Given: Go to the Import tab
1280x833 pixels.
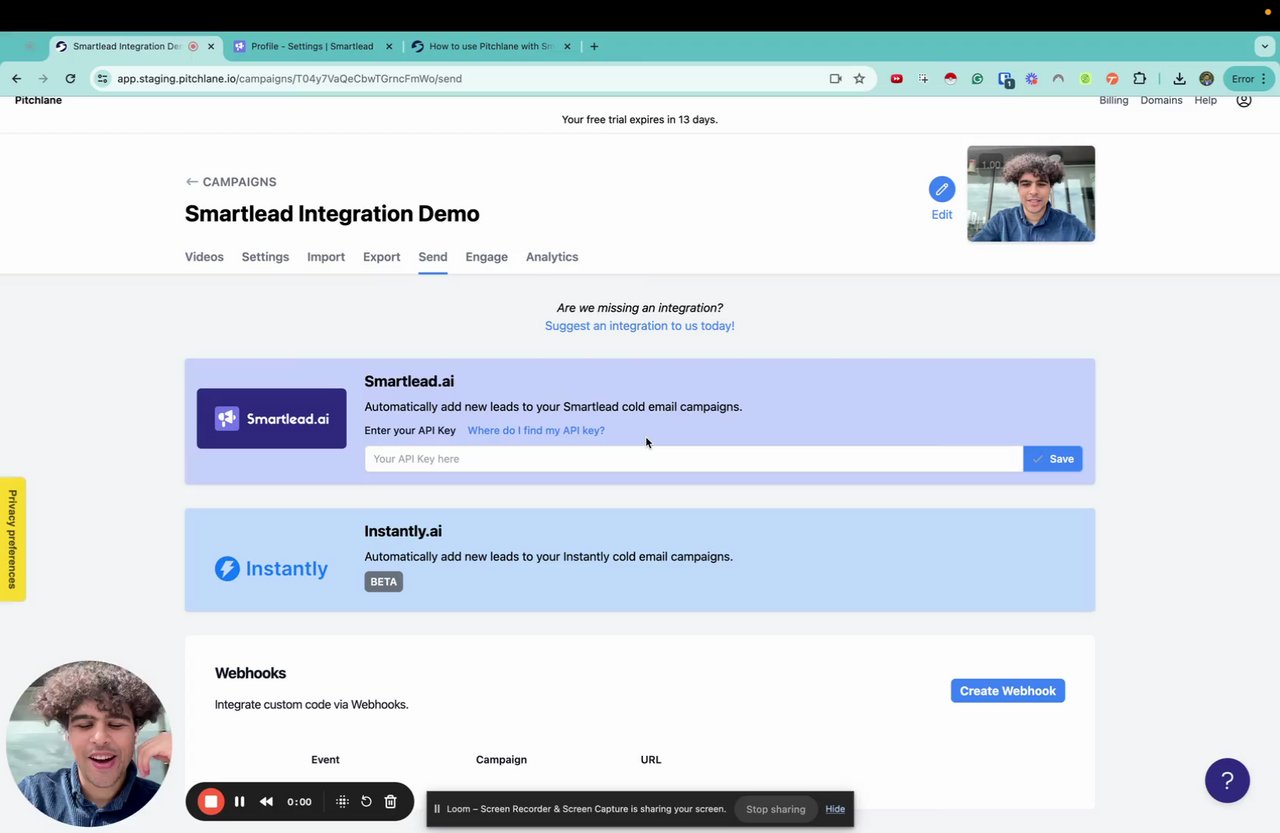Looking at the screenshot, I should pos(326,257).
